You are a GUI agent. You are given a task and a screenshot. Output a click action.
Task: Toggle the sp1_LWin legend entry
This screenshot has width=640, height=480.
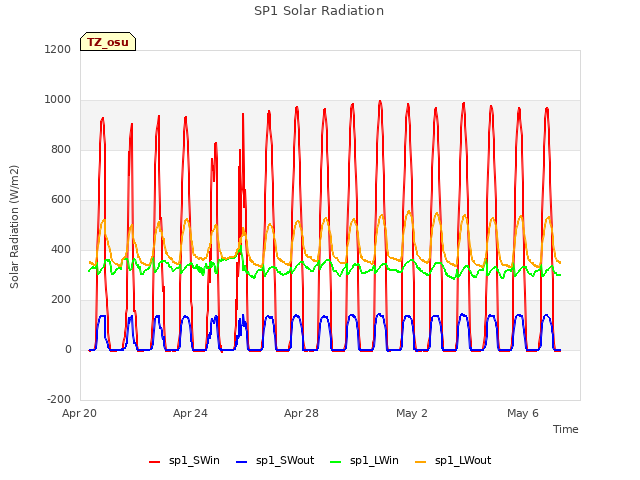pos(364,461)
